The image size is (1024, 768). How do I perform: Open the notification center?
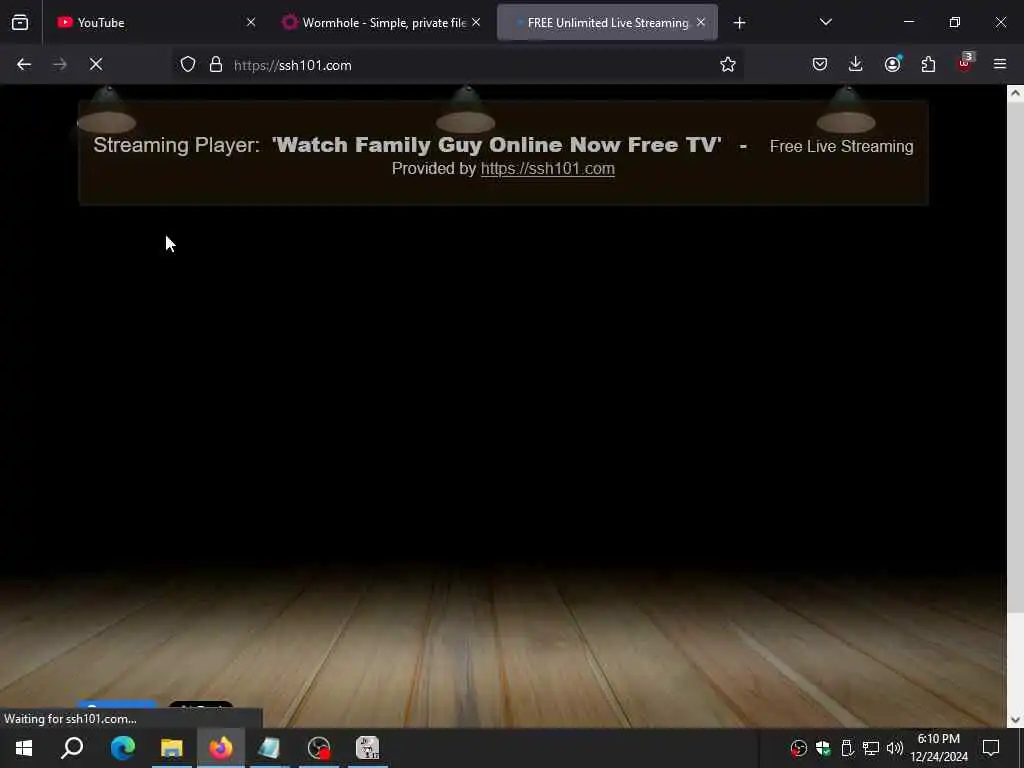tap(991, 748)
